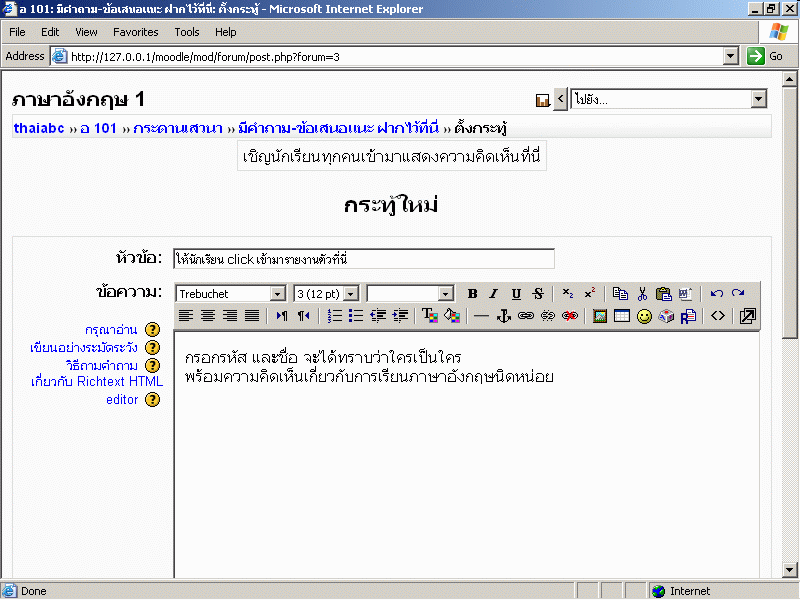
Task: Increase indent of text
Action: point(401,316)
